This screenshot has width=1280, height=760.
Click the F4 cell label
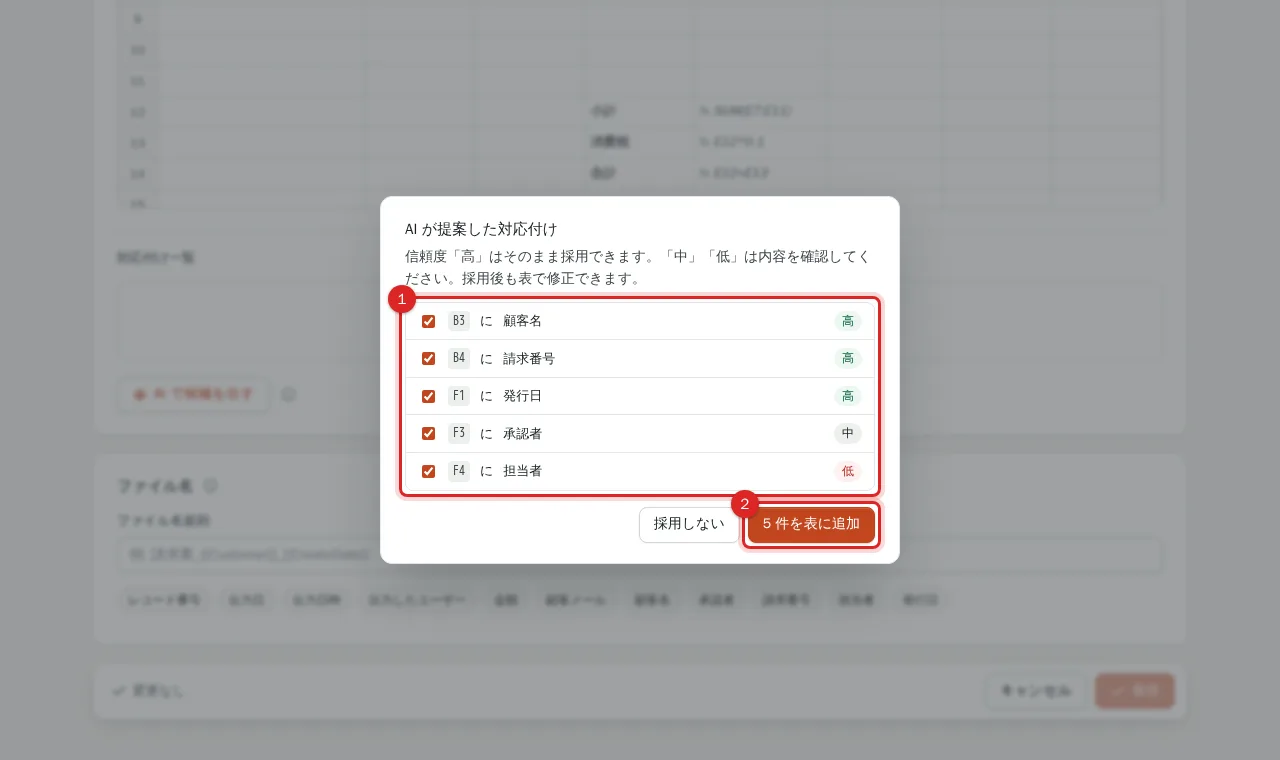459,471
